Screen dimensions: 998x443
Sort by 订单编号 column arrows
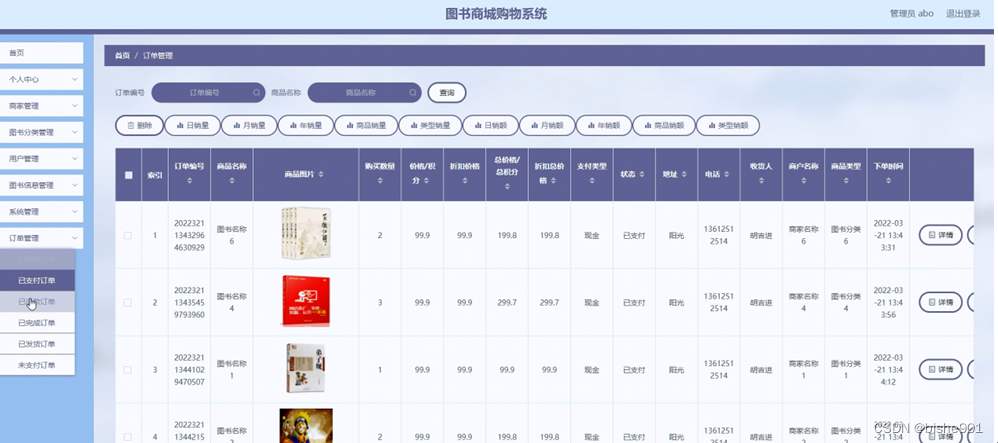[189, 181]
